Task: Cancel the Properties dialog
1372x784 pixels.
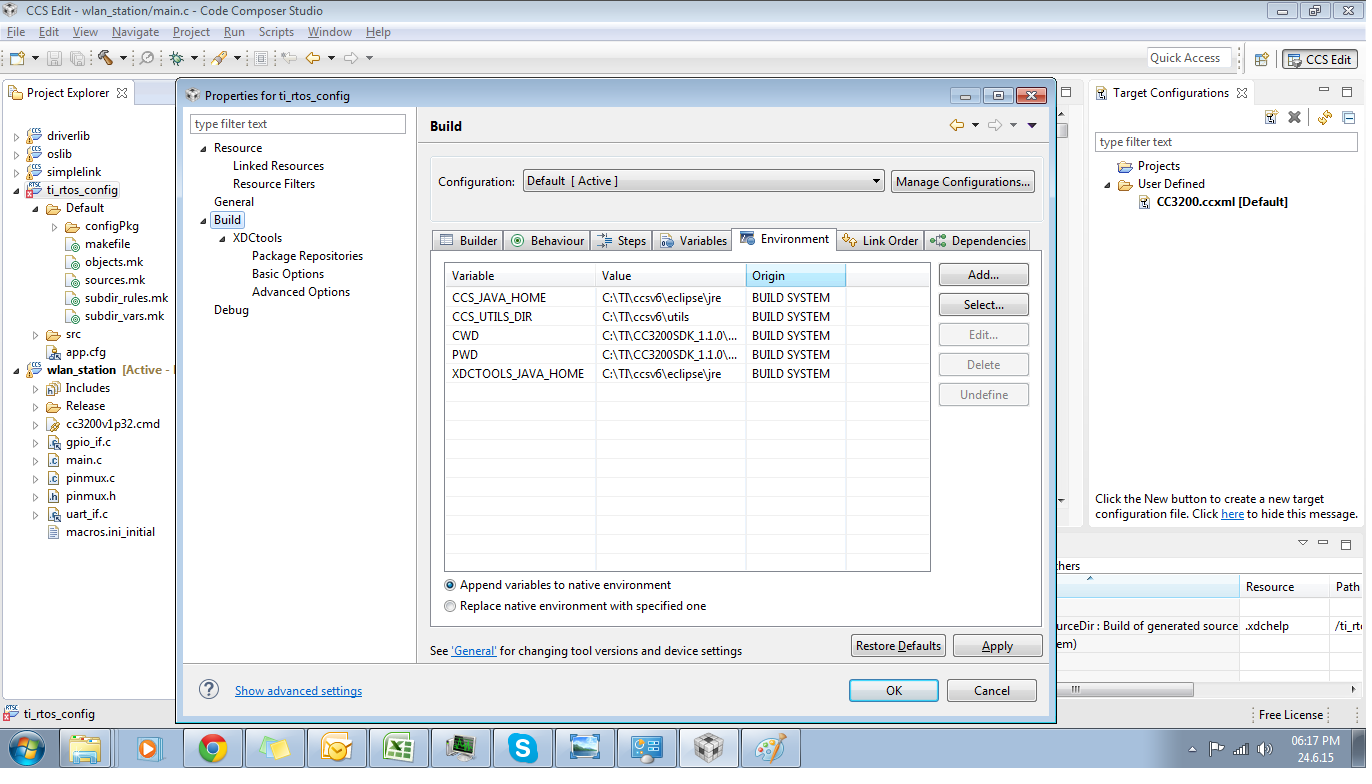Action: (991, 690)
